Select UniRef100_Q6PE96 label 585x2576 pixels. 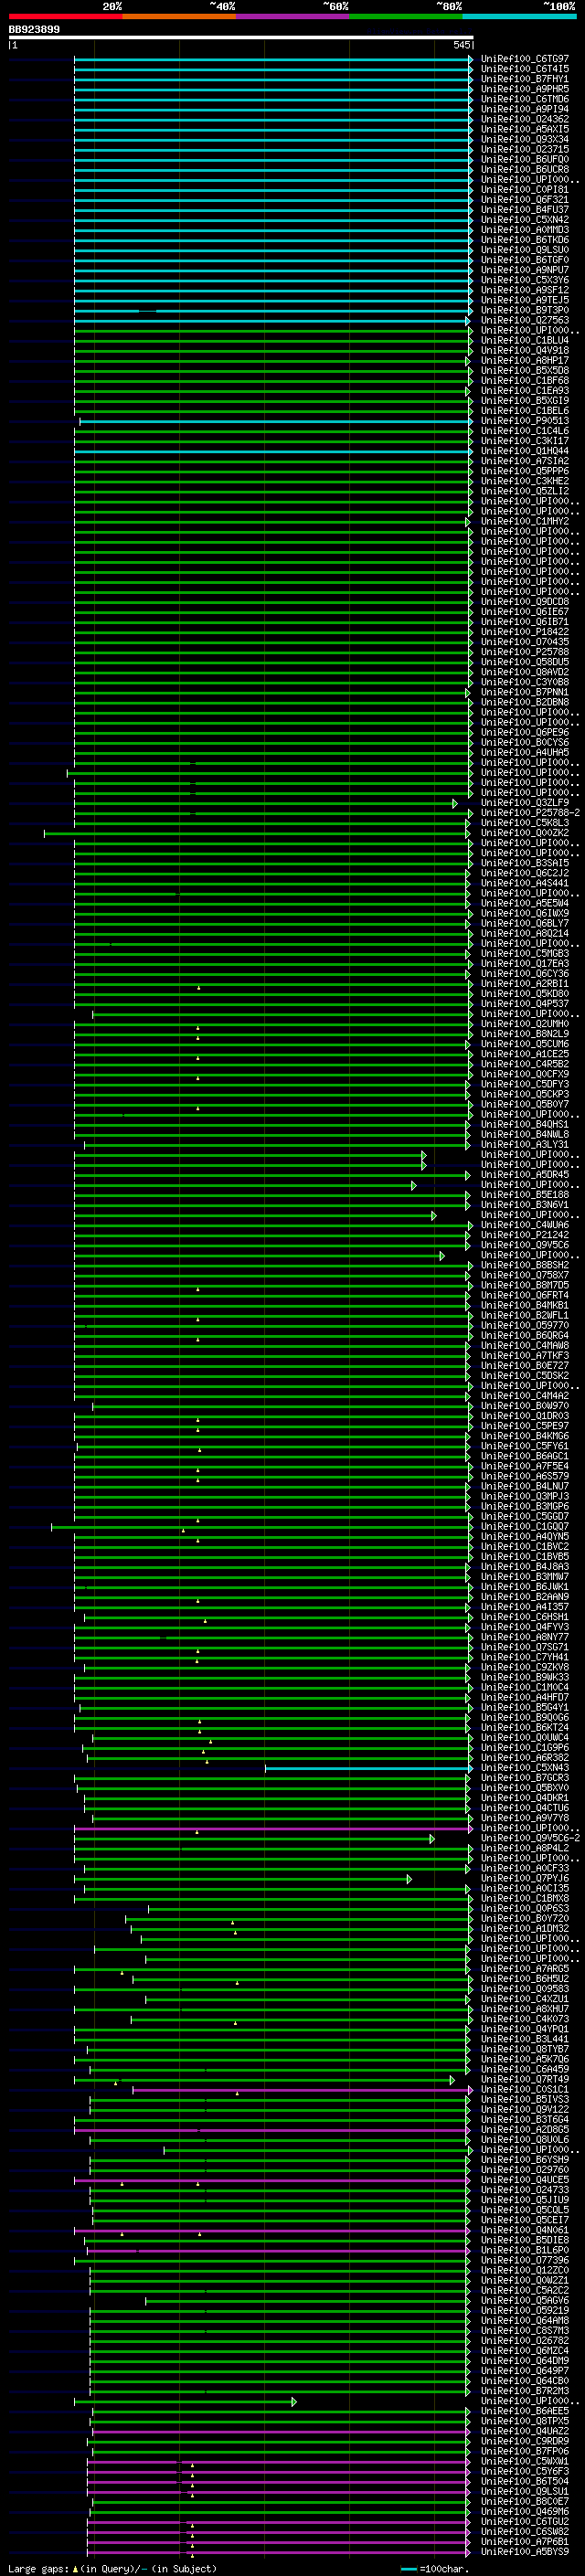[x=524, y=732]
